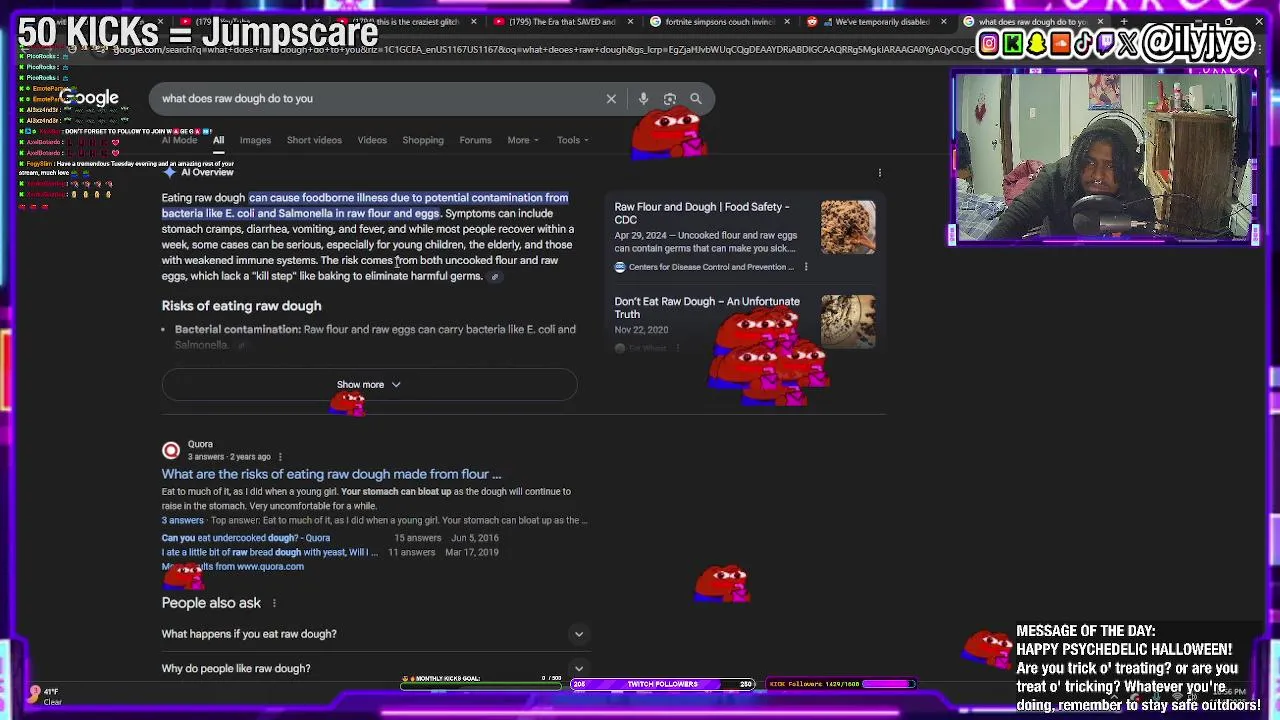Open Google Lens image search icon
Screen dimensions: 1280x720
pos(670,99)
